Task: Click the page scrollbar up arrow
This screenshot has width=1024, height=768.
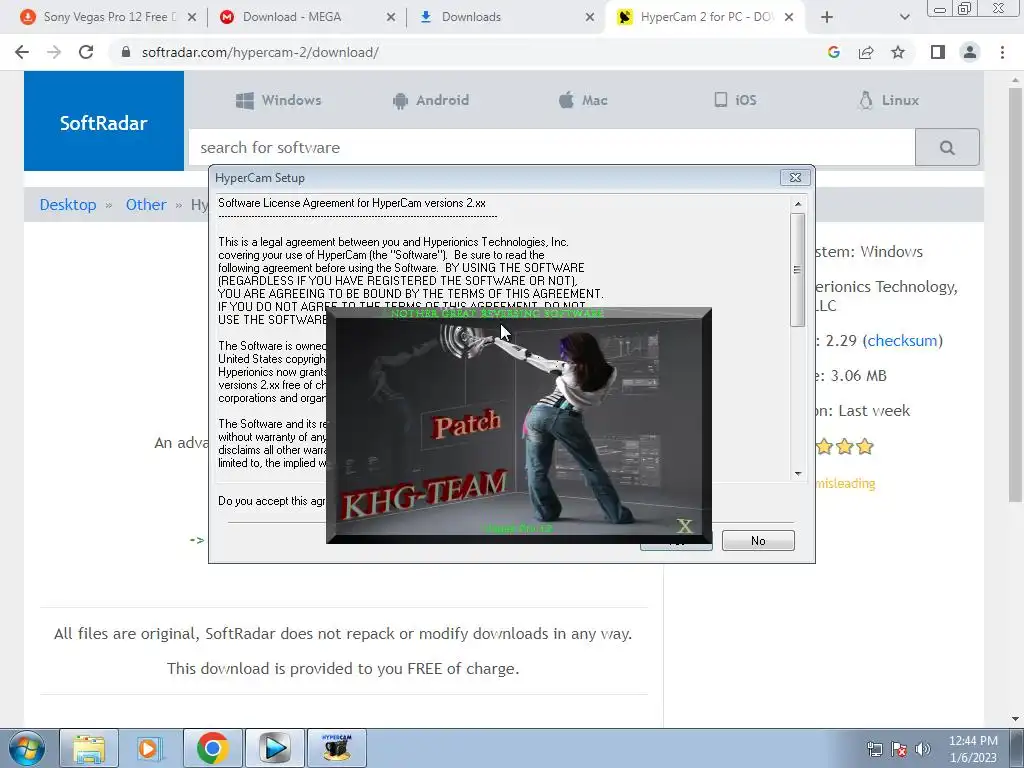Action: [x=1015, y=78]
